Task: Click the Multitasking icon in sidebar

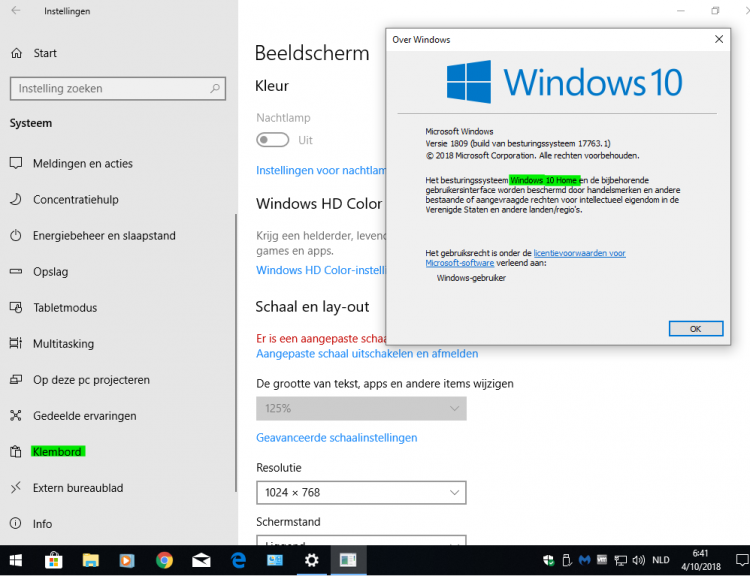Action: click(15, 343)
